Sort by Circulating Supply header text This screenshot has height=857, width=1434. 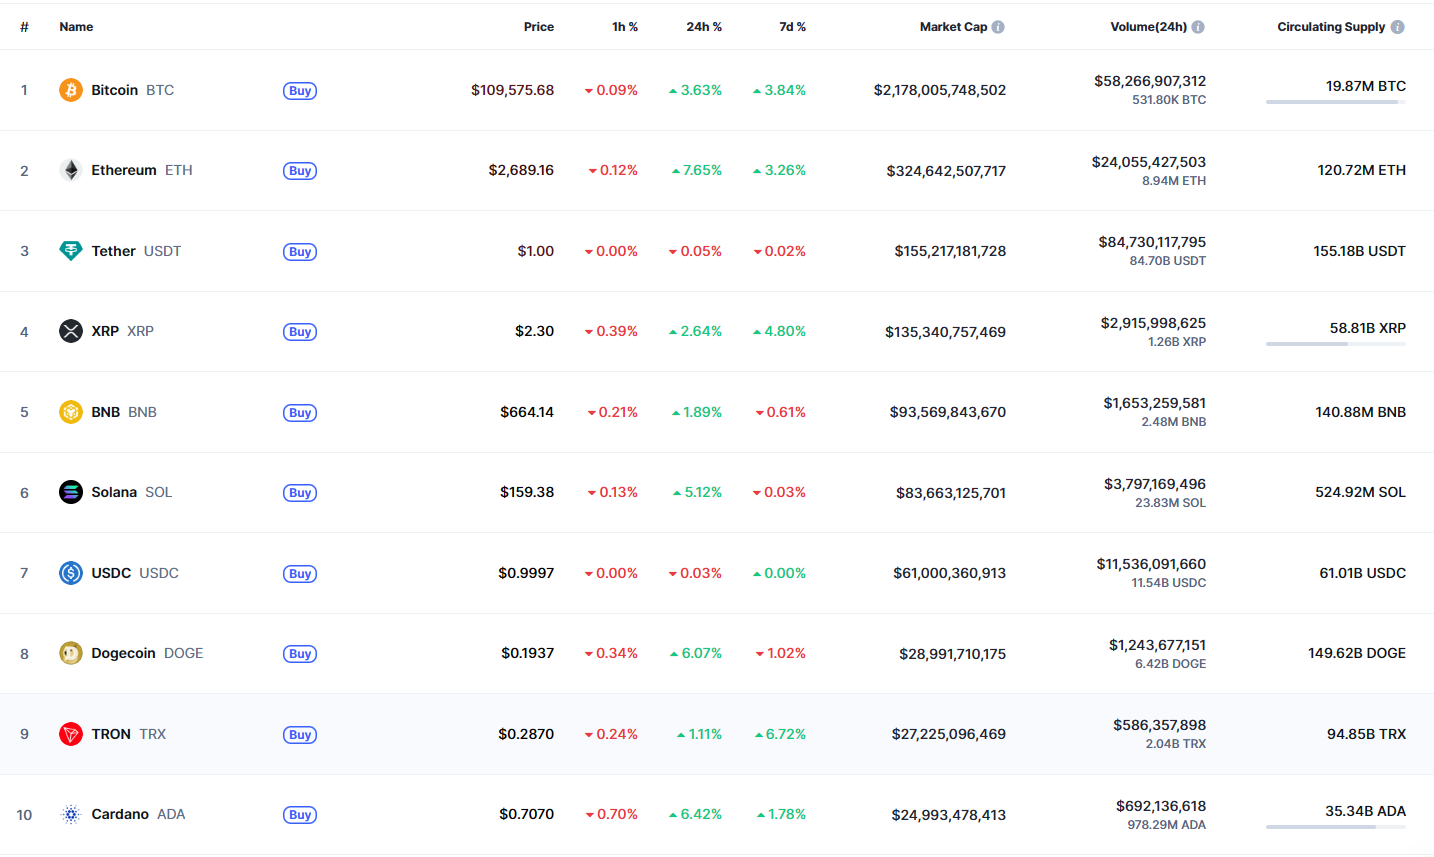click(x=1331, y=27)
